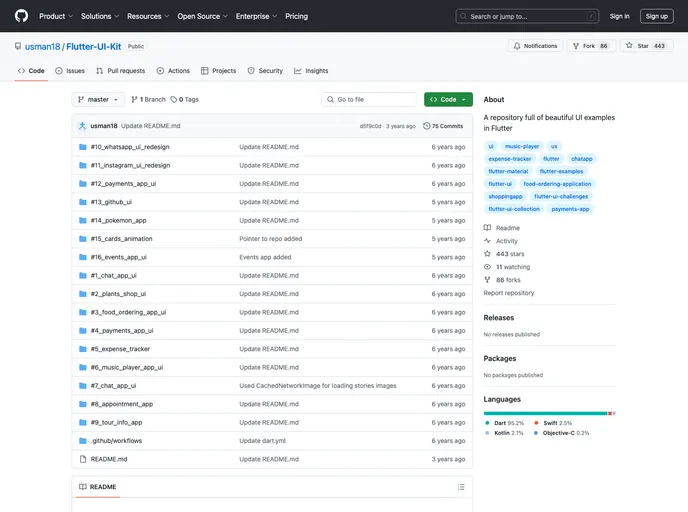Click the fork icon beside 86 forks
Image resolution: width=688 pixels, height=512 pixels.
coord(487,280)
